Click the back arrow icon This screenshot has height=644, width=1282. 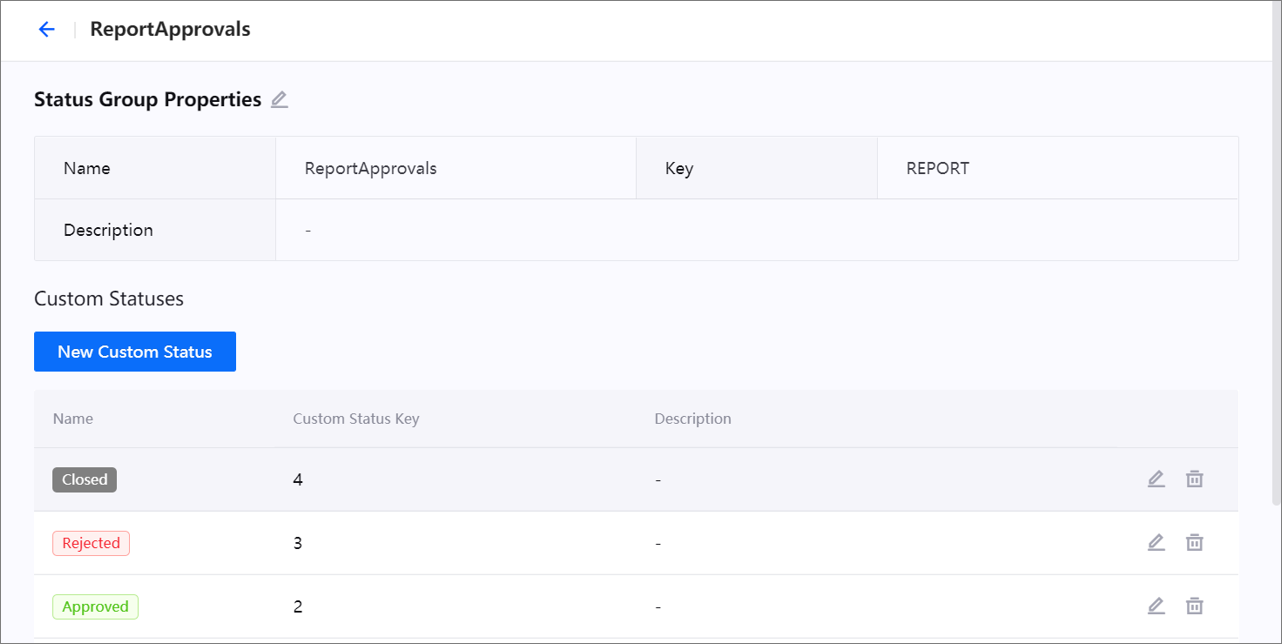click(x=46, y=30)
